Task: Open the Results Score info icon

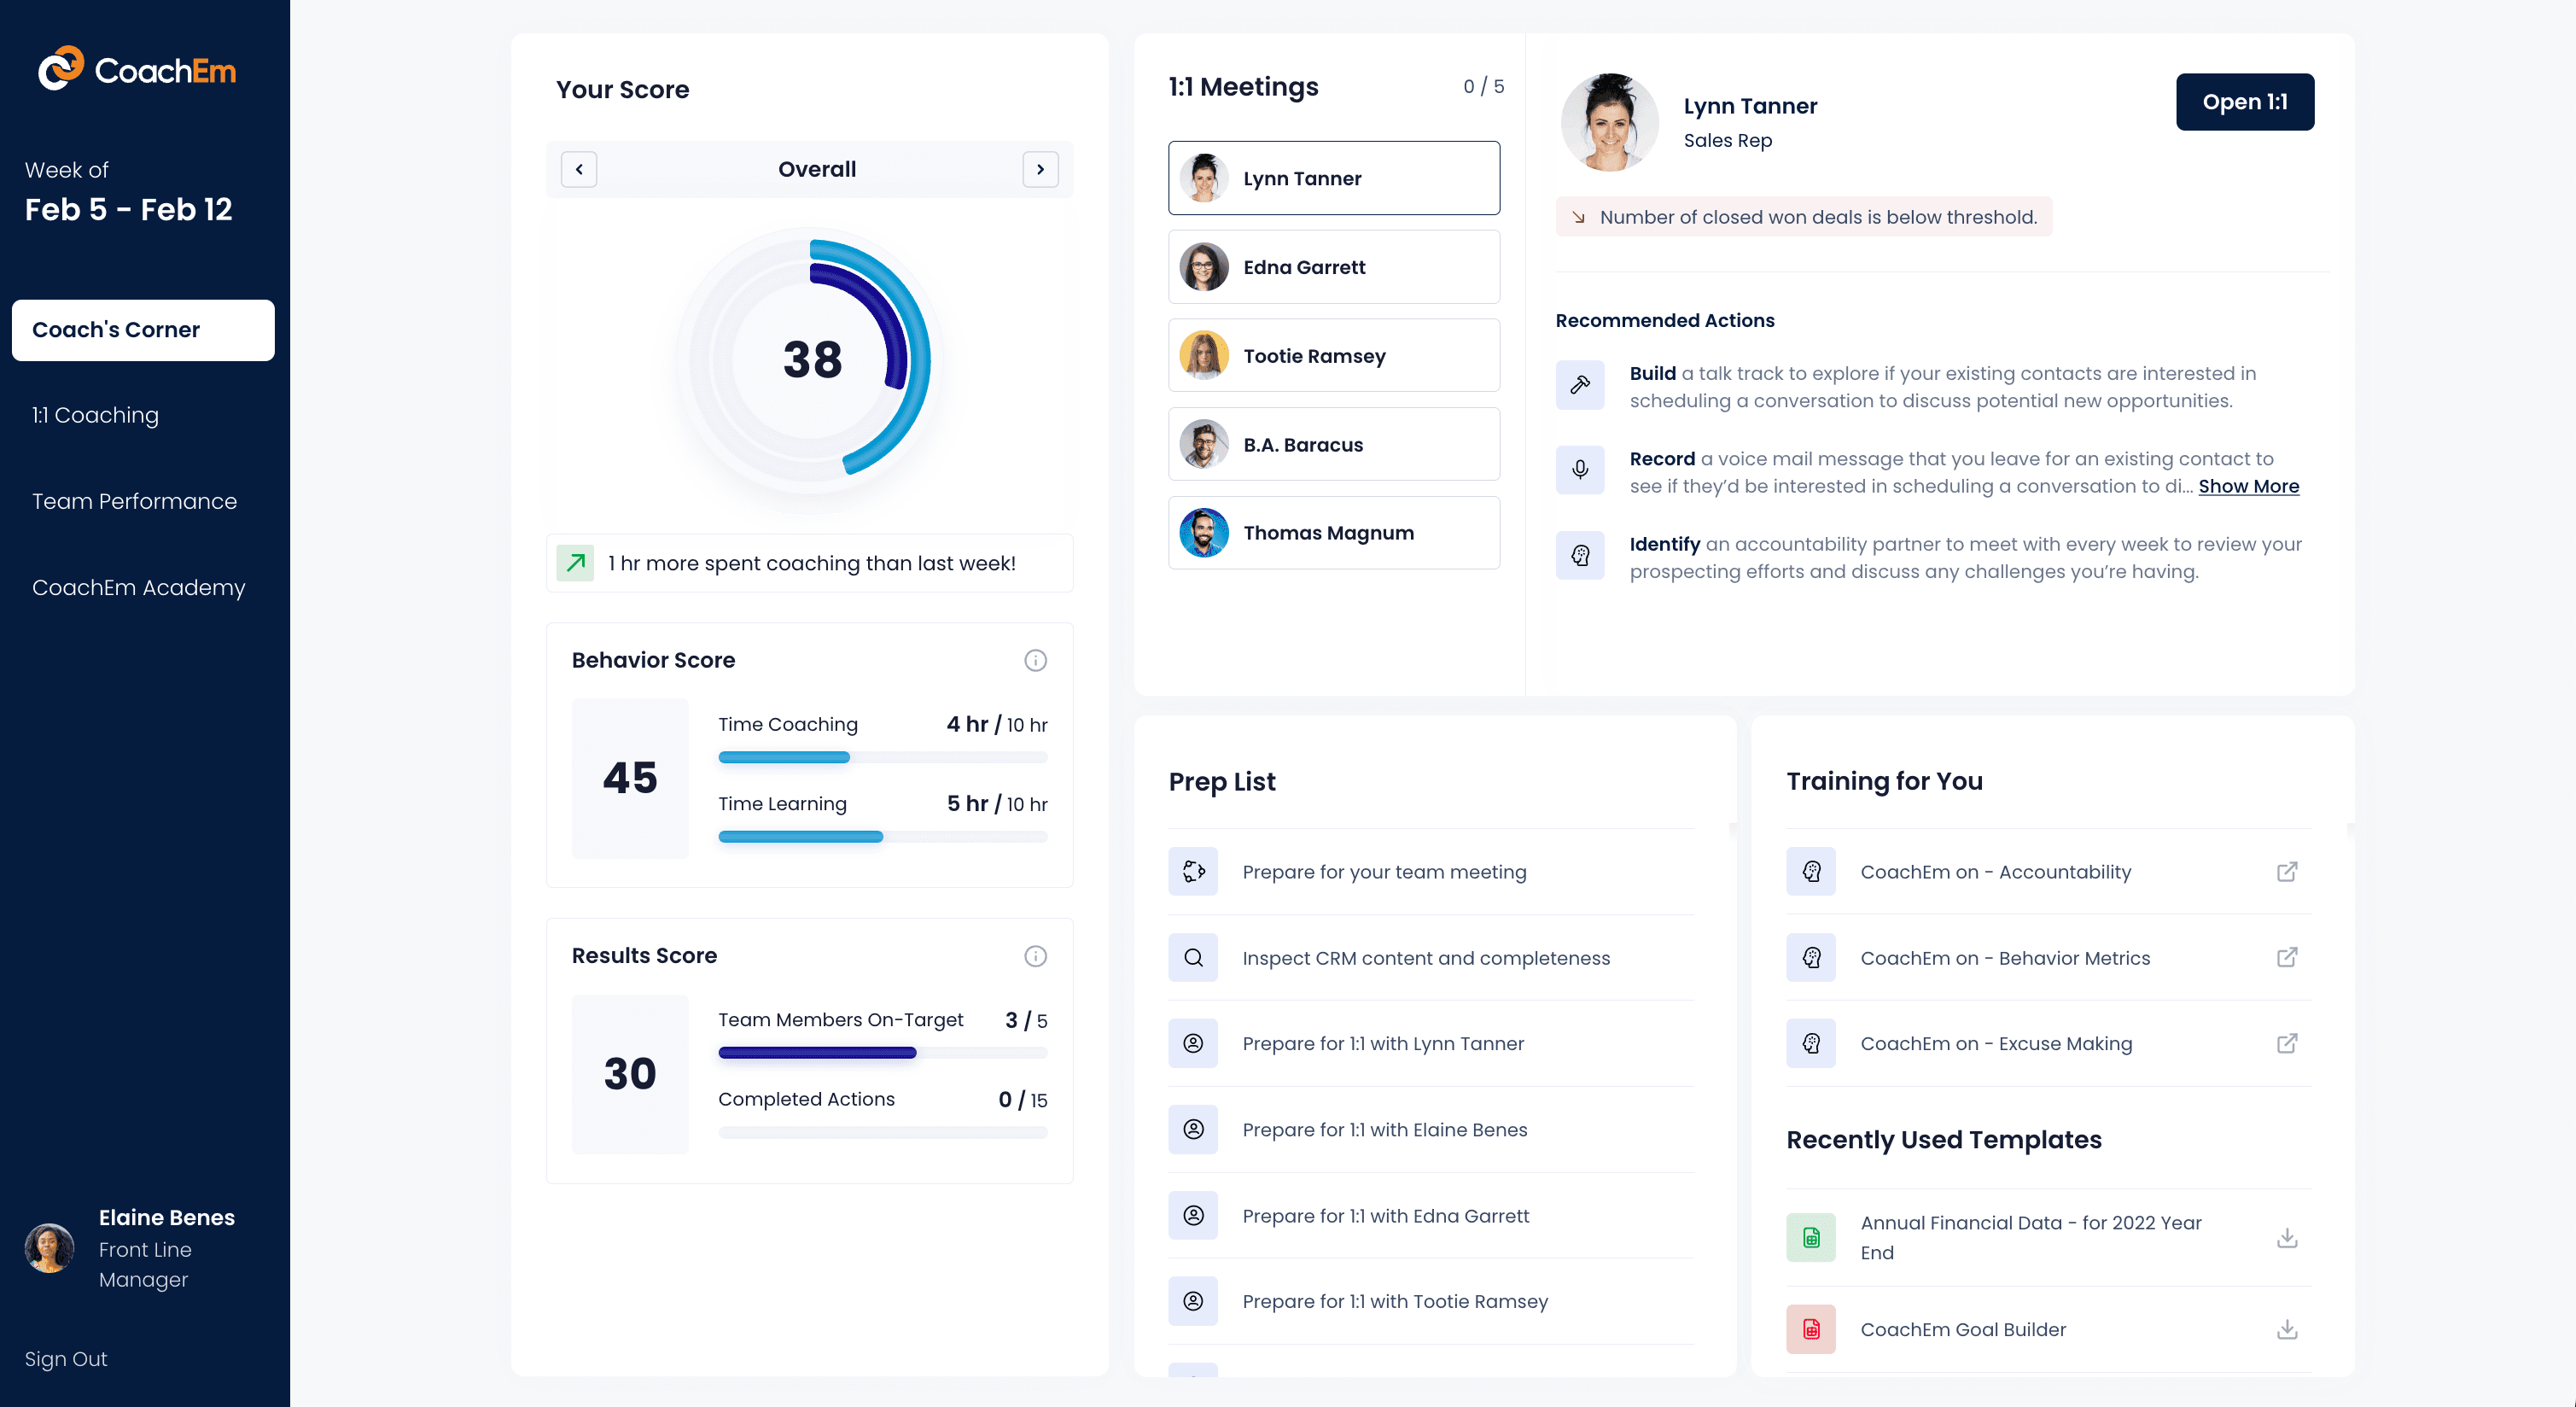Action: [x=1035, y=956]
